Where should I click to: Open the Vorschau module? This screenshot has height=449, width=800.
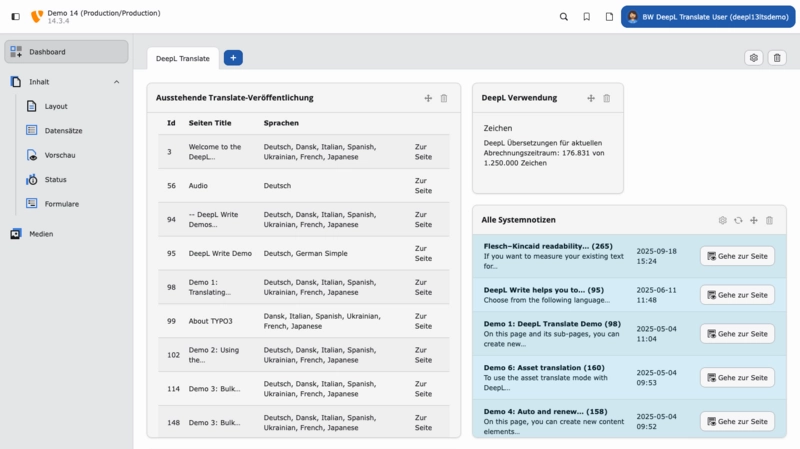tap(59, 155)
